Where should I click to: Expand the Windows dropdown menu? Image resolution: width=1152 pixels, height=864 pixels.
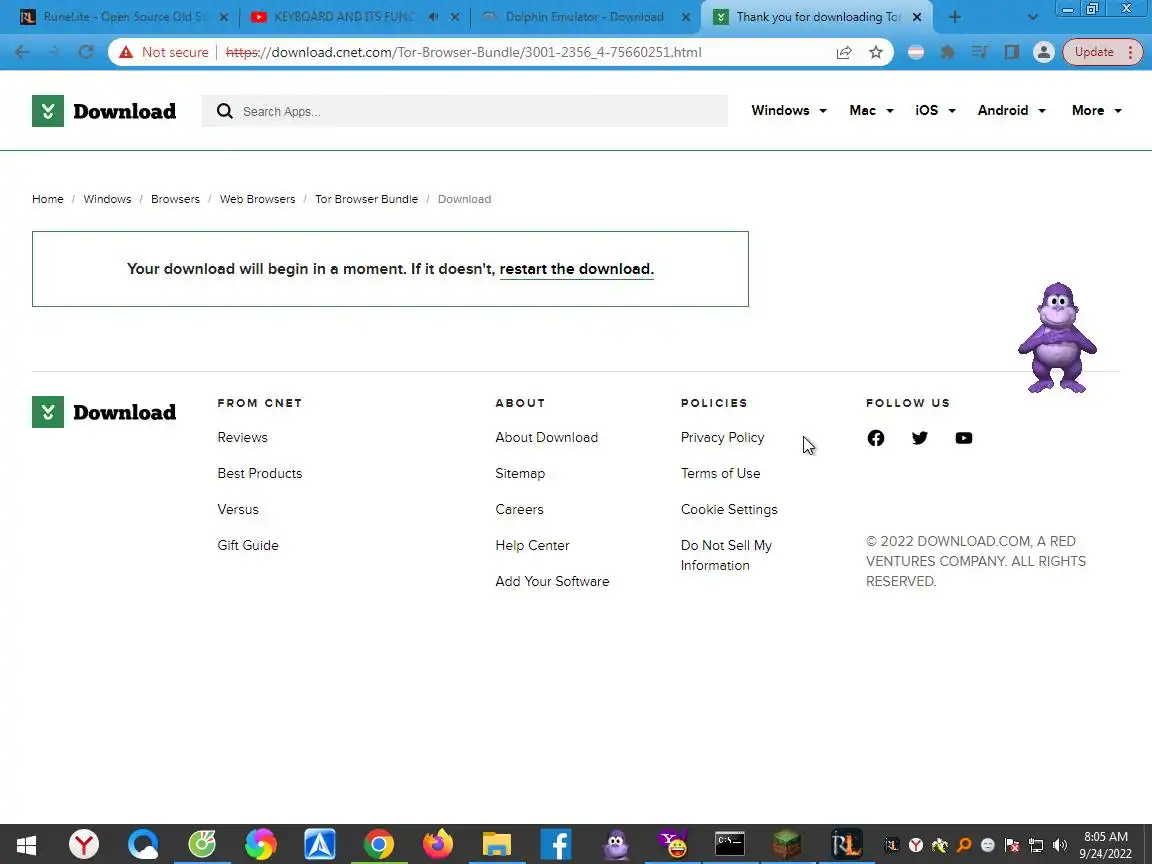click(789, 110)
